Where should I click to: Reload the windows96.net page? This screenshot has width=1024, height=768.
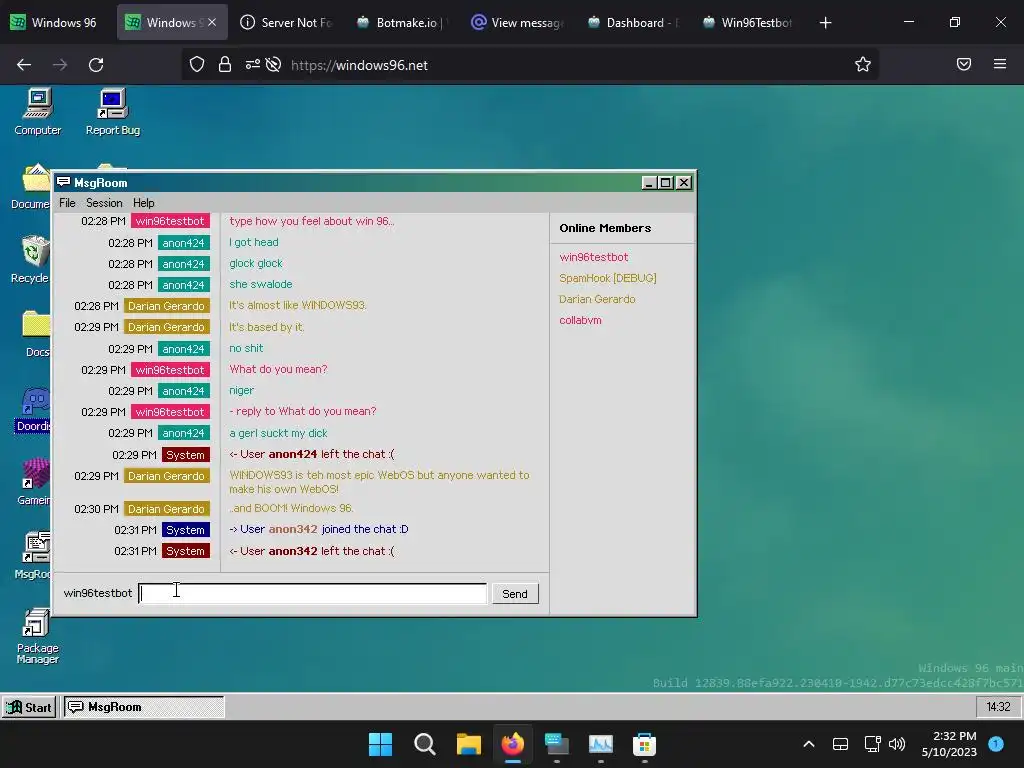(96, 65)
